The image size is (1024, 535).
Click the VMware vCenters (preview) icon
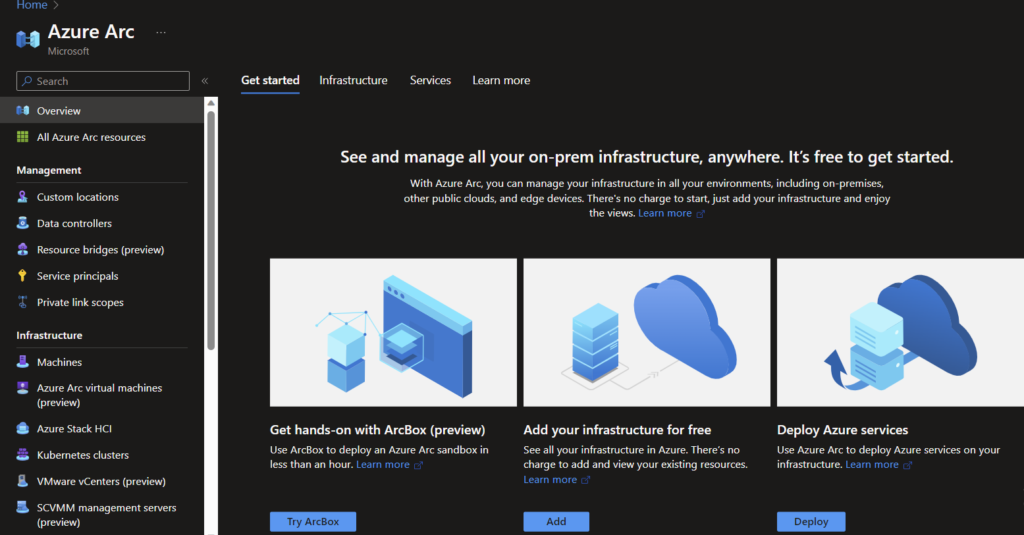tap(22, 481)
